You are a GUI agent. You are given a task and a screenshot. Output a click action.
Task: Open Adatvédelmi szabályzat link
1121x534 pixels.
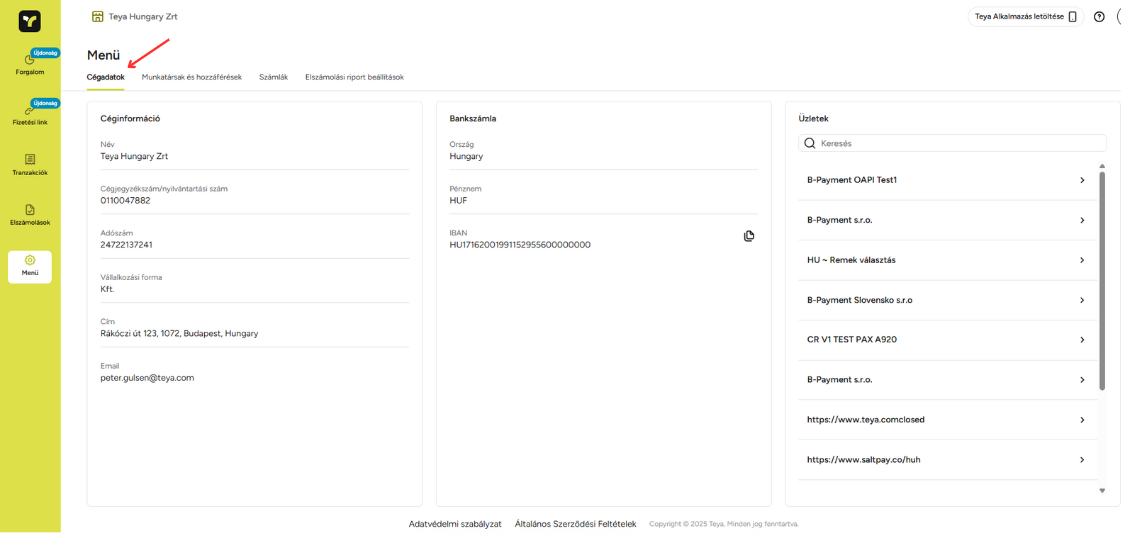[x=455, y=524]
